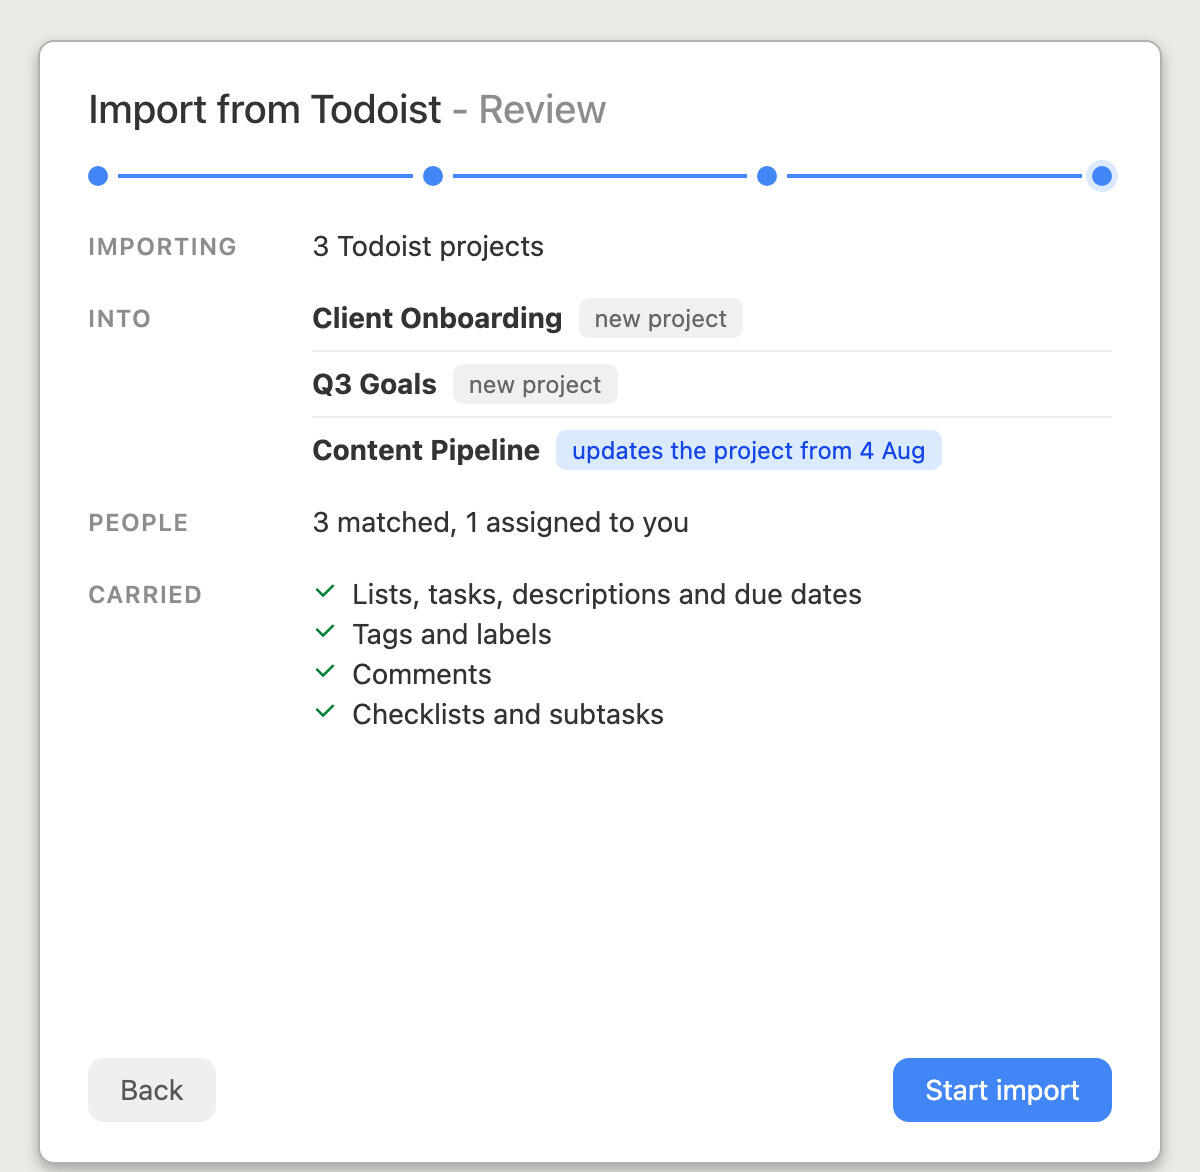
Task: Click checkmark beside Checklists and subtasks
Action: click(x=325, y=712)
